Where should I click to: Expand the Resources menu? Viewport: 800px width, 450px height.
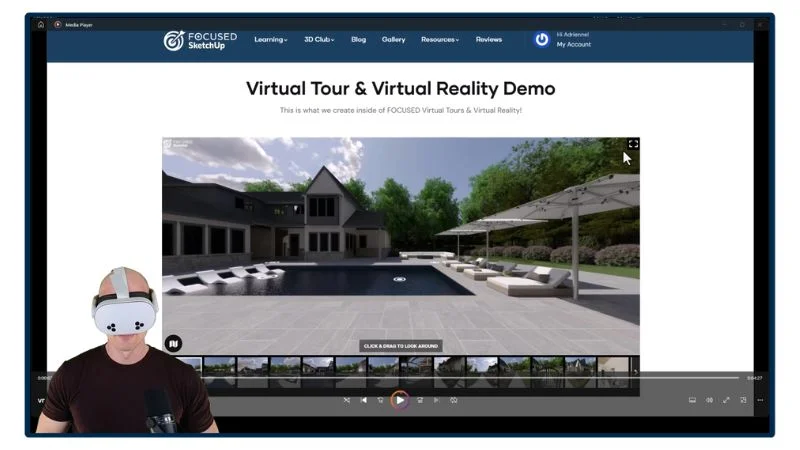click(x=440, y=40)
